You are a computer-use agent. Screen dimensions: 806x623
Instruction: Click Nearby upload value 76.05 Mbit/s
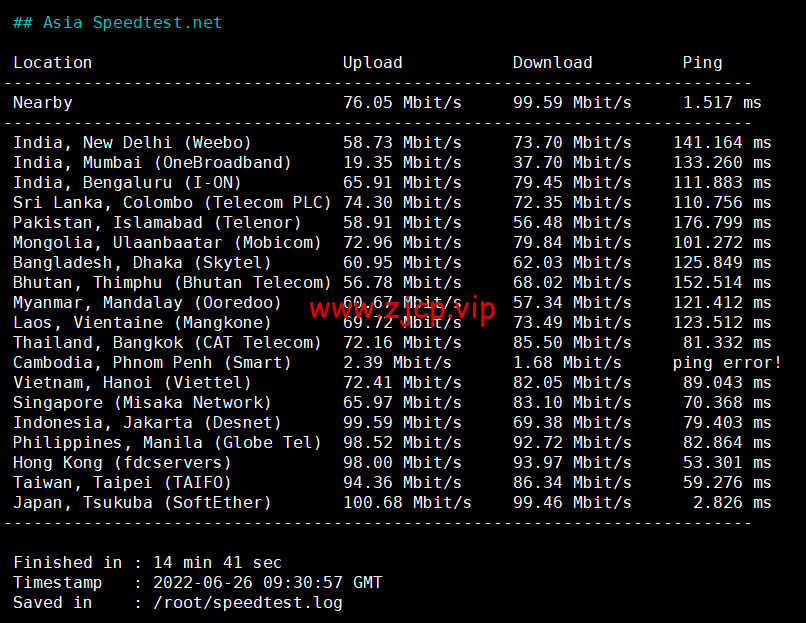click(x=402, y=103)
